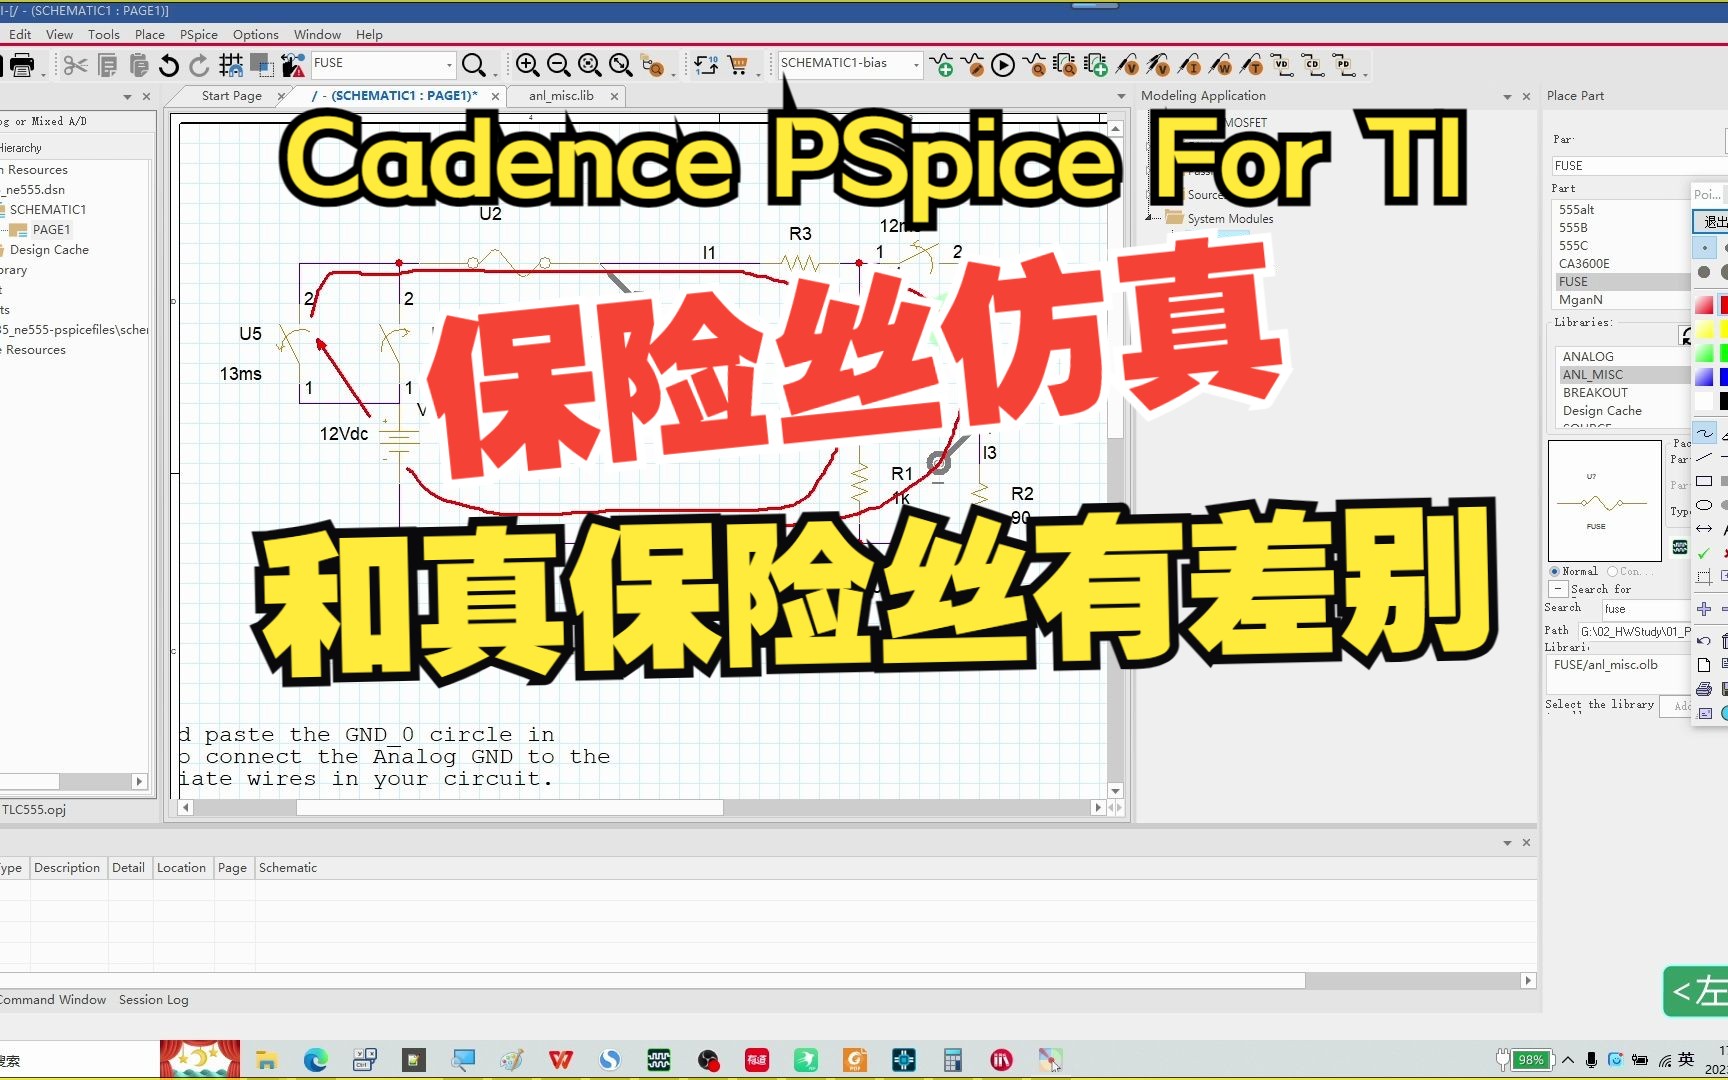Click the search magnifier next to FUSE box
The image size is (1728, 1080).
pos(474,66)
